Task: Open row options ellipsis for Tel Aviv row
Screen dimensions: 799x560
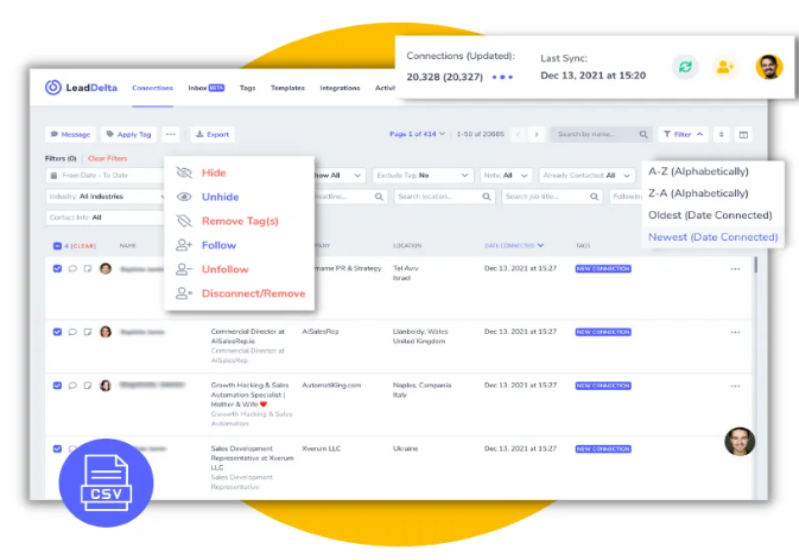Action: 735,269
